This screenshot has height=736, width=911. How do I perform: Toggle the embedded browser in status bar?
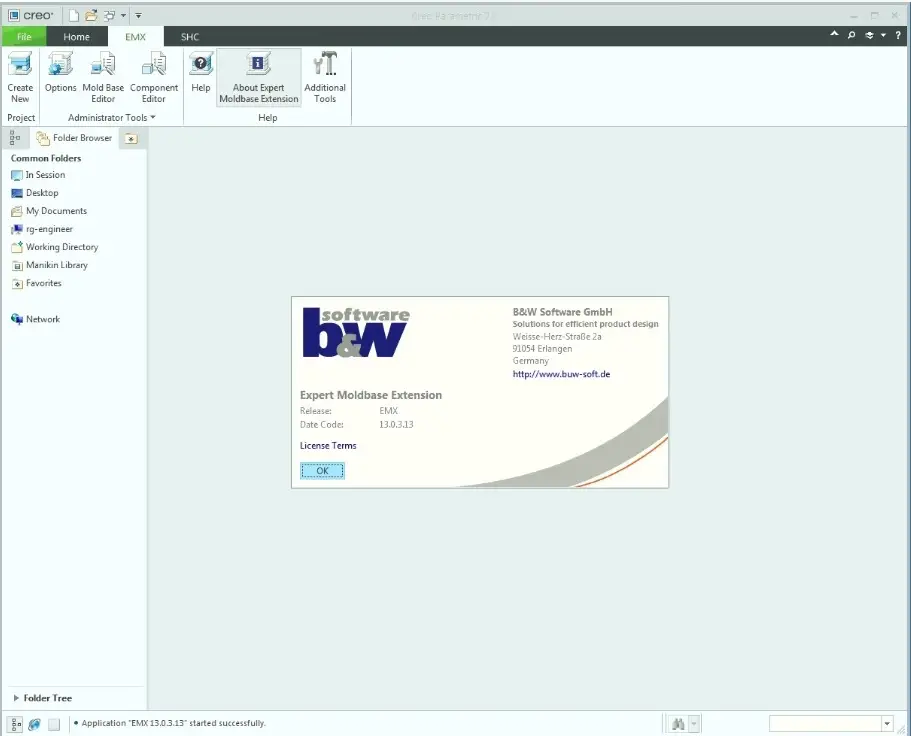coord(35,724)
